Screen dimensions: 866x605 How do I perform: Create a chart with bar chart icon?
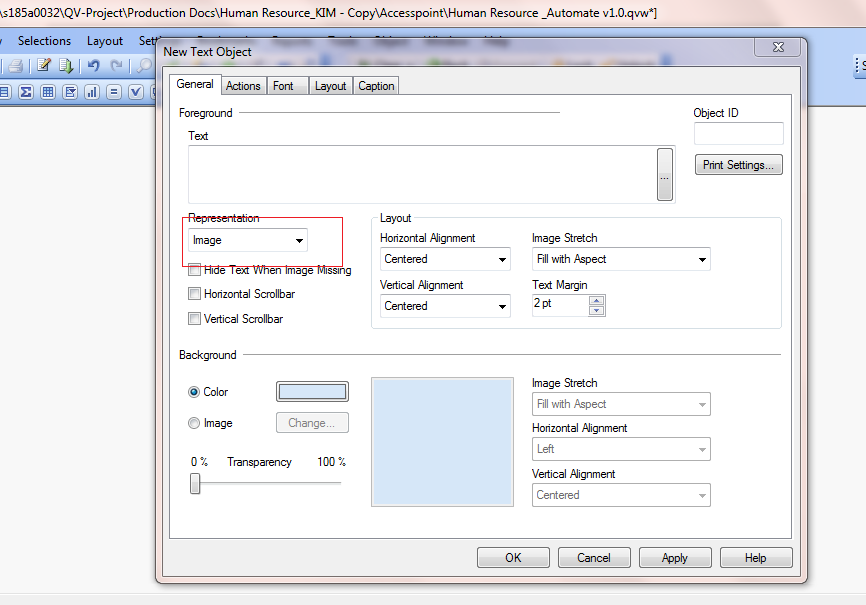click(x=92, y=92)
